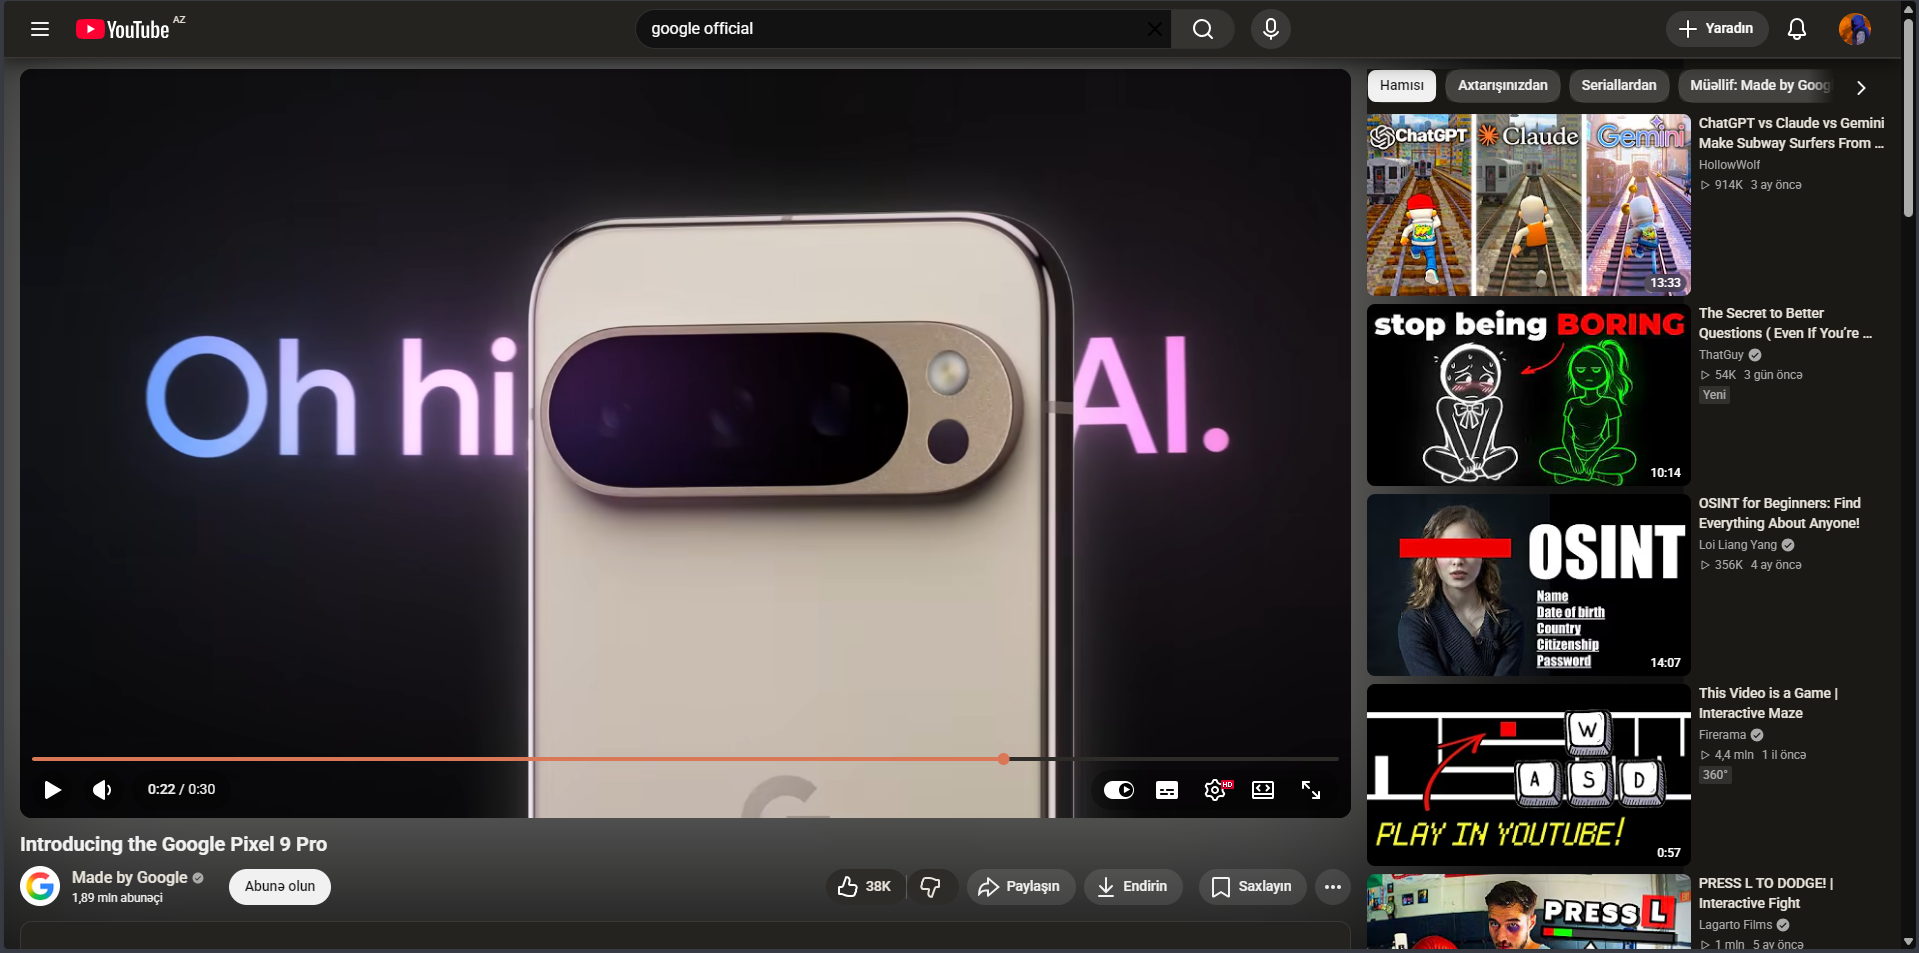Viewport: 1919px width, 953px height.
Task: Open PRESS L TO DODGE thumbnail
Action: pyautogui.click(x=1529, y=912)
